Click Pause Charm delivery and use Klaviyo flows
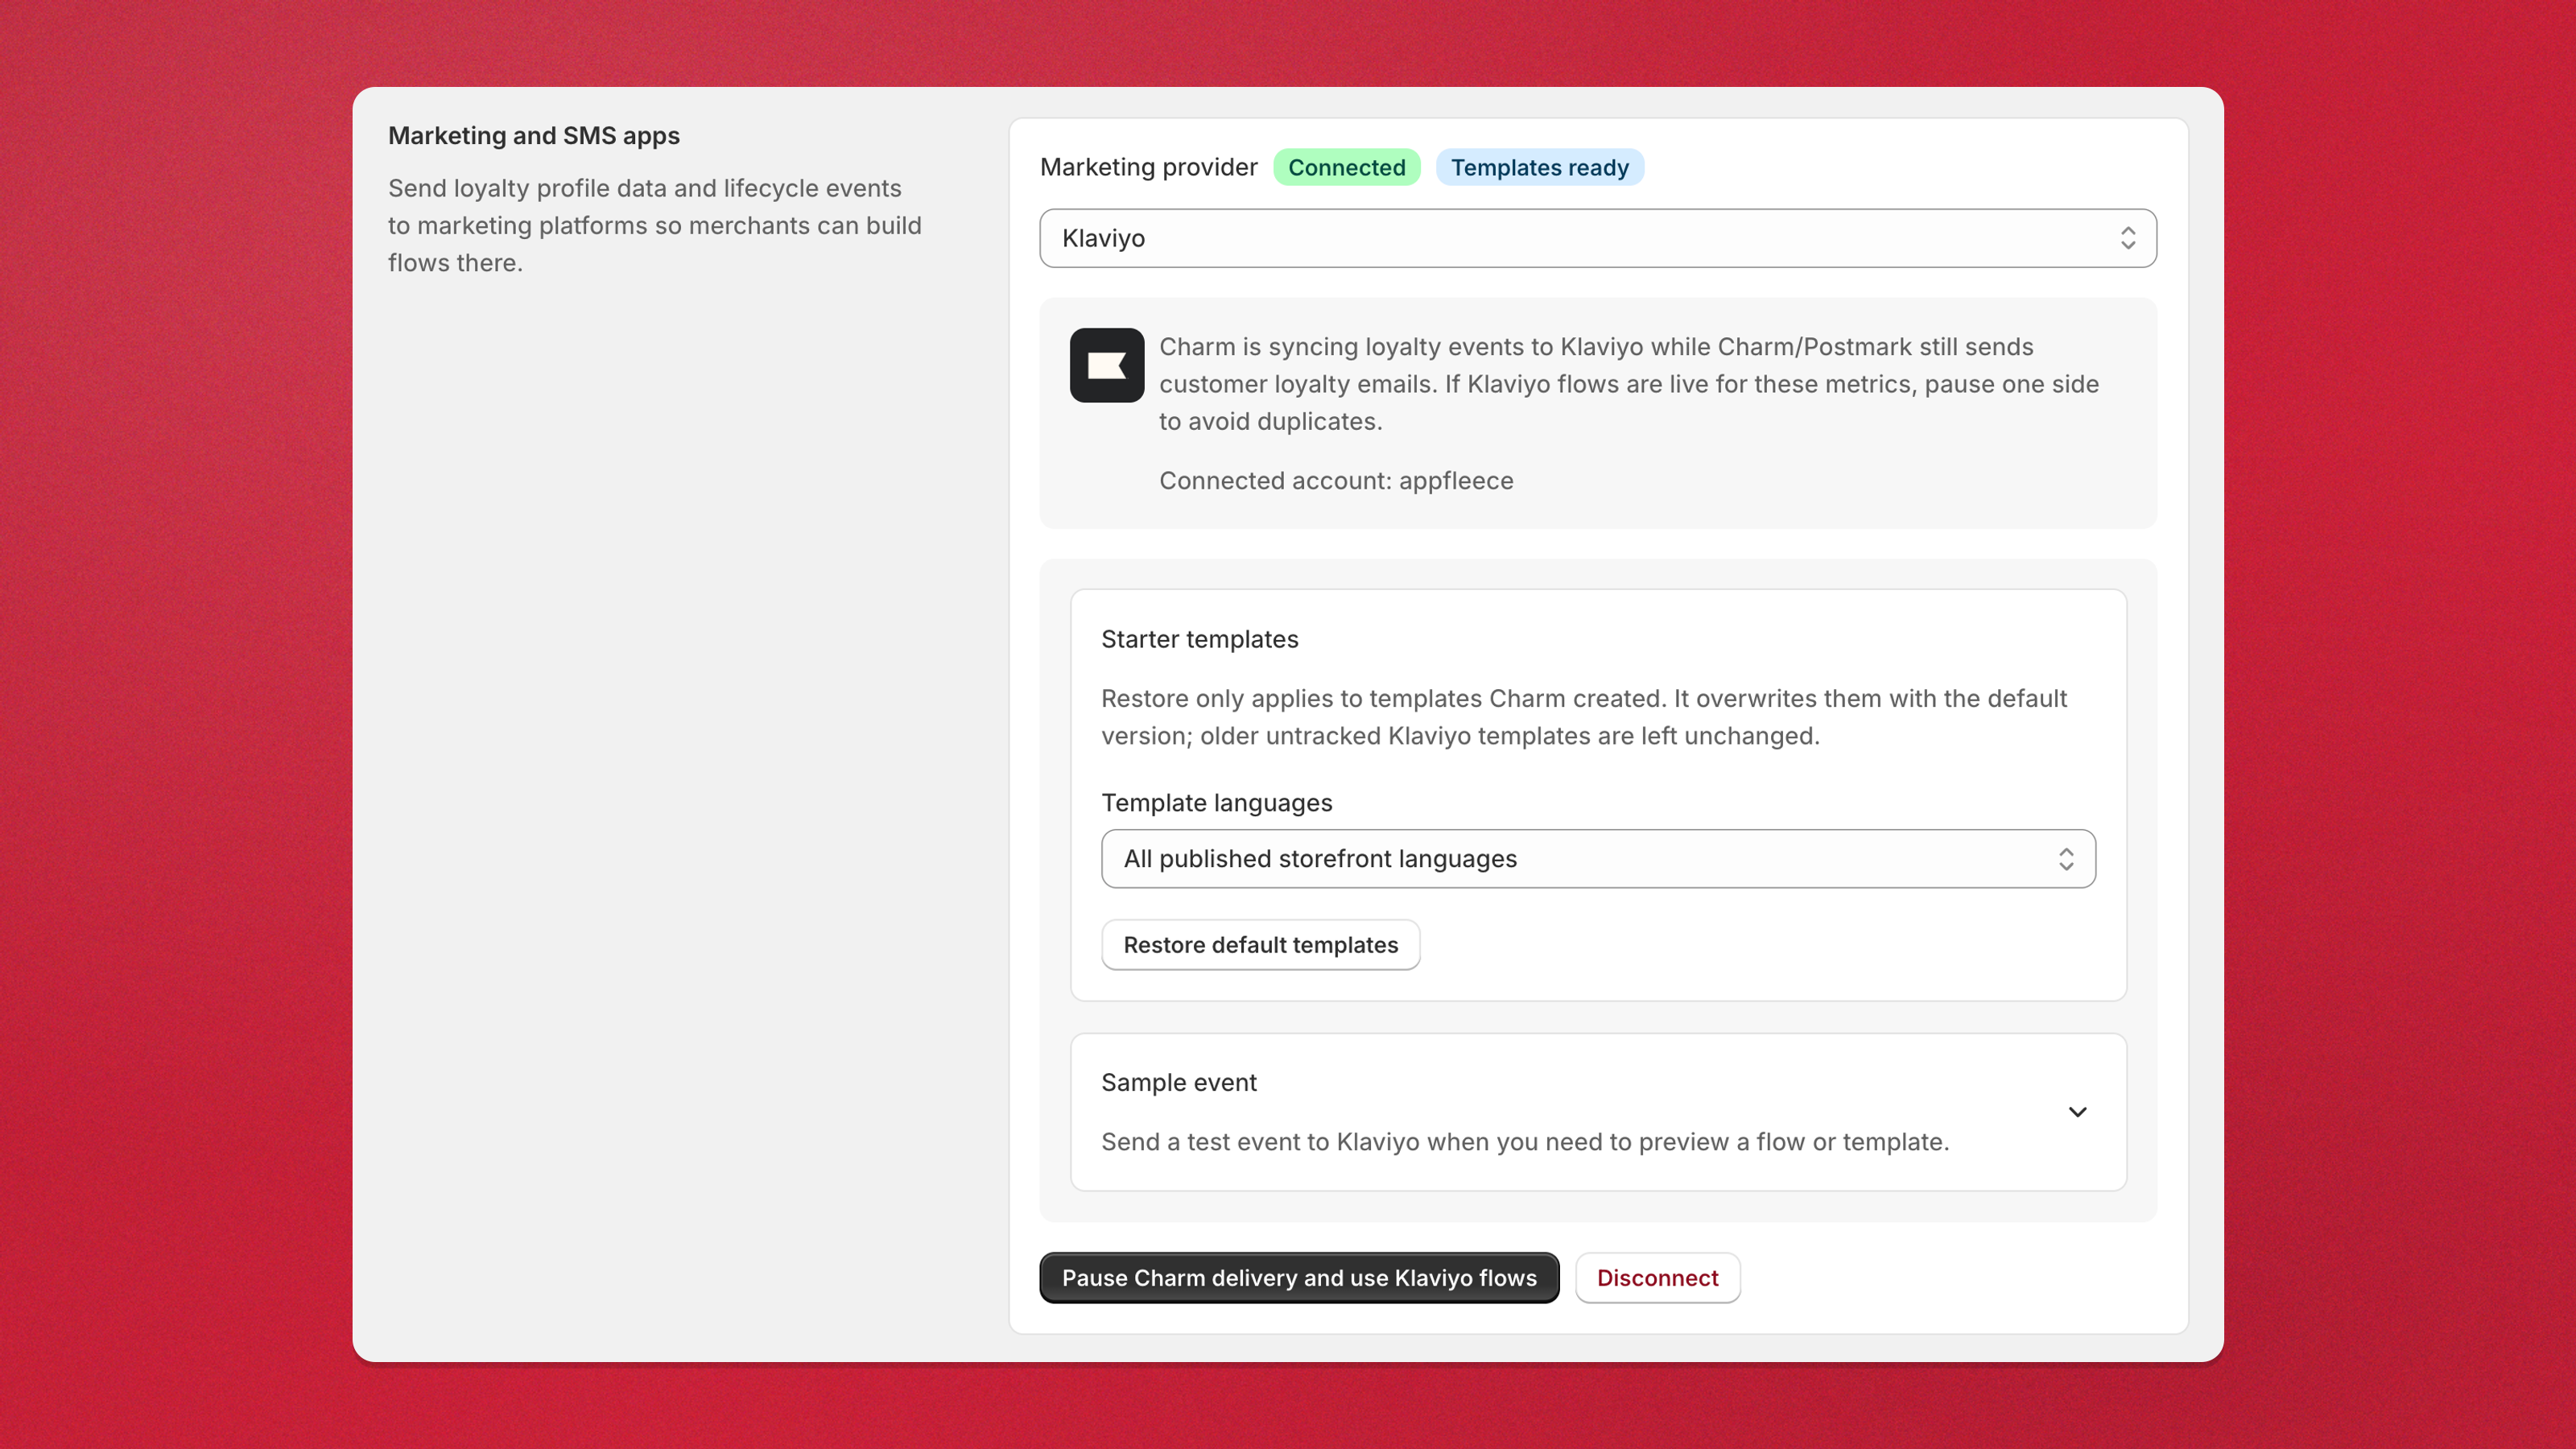Viewport: 2576px width, 1449px height. pyautogui.click(x=1299, y=1278)
